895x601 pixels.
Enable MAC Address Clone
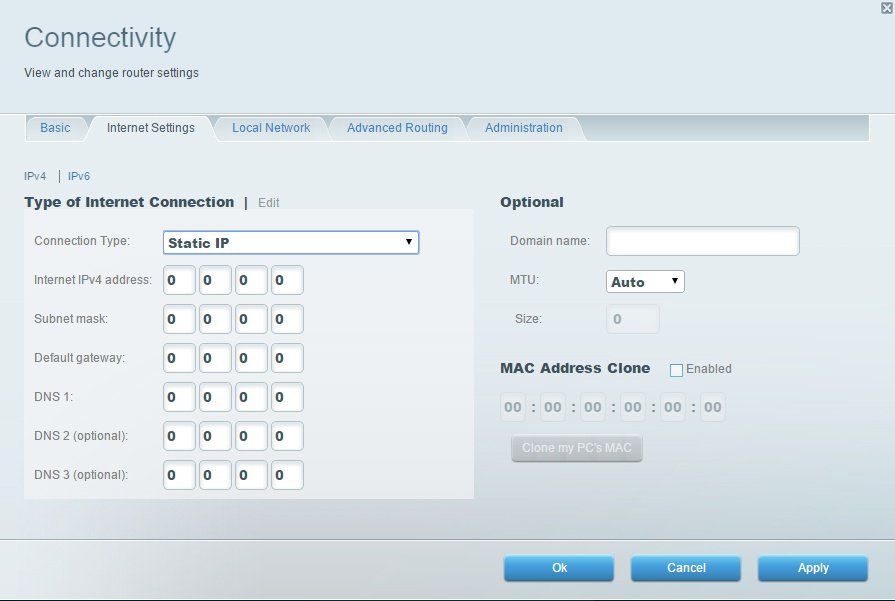click(x=675, y=369)
